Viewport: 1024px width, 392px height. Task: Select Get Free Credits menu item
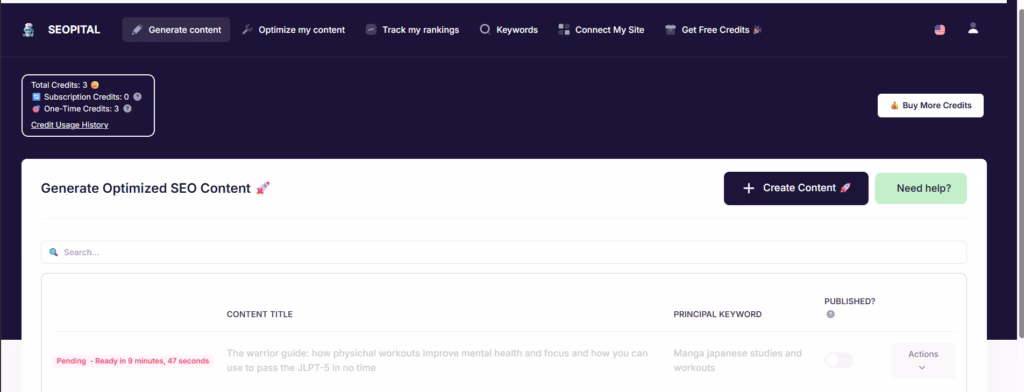713,30
